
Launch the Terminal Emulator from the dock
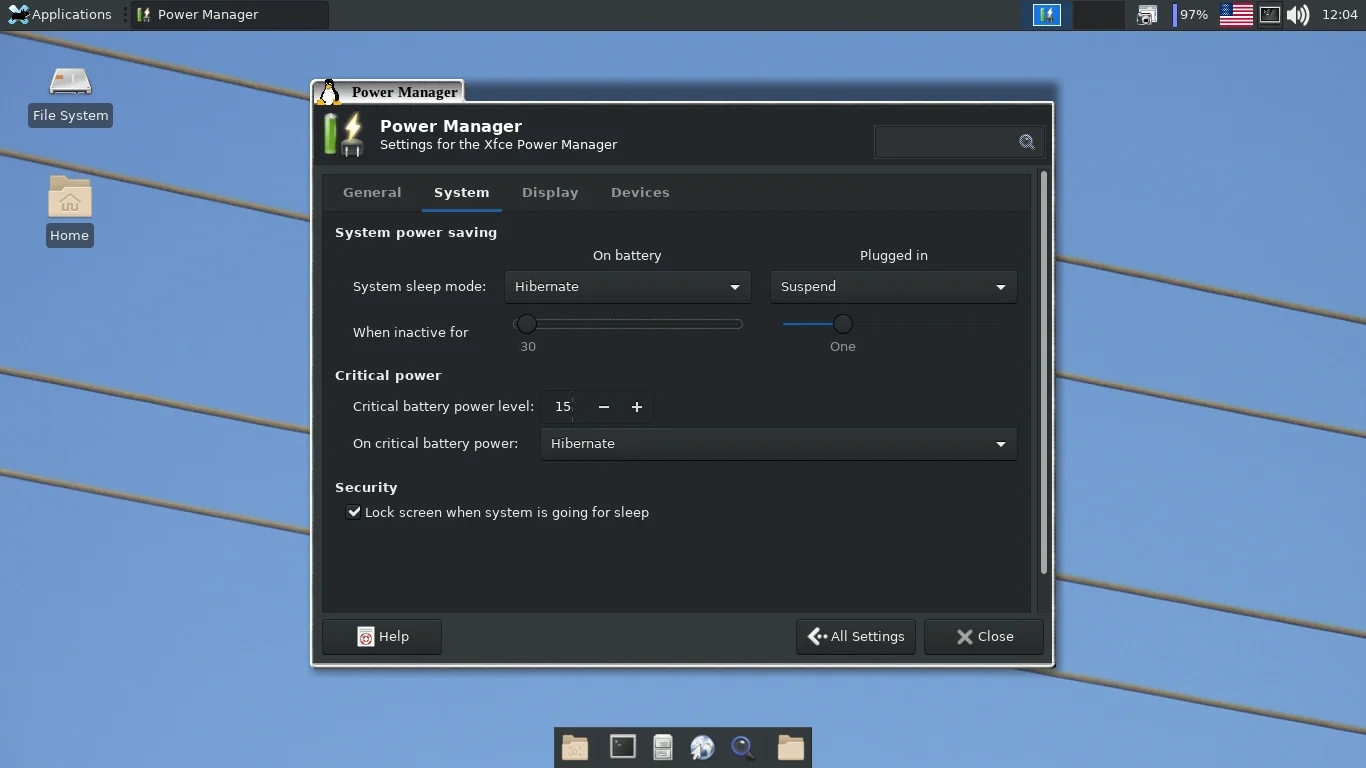[x=623, y=747]
